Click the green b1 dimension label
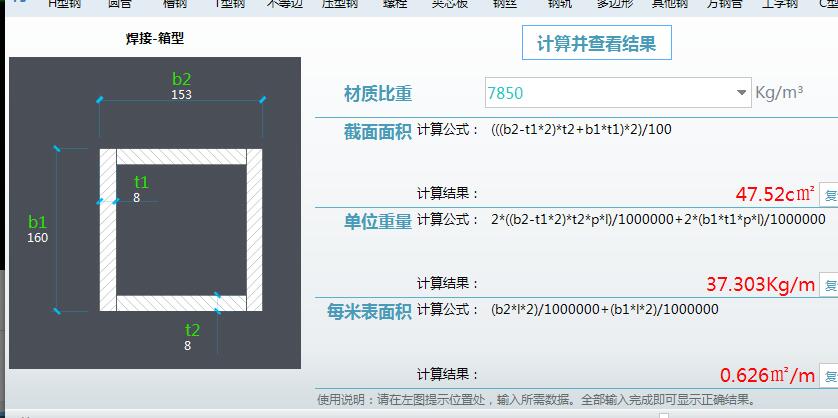 [x=37, y=222]
